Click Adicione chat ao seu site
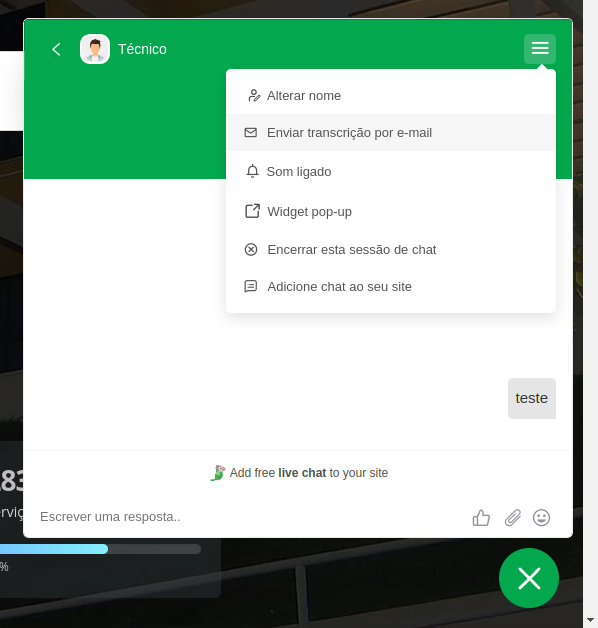Image resolution: width=598 pixels, height=628 pixels. [x=391, y=286]
